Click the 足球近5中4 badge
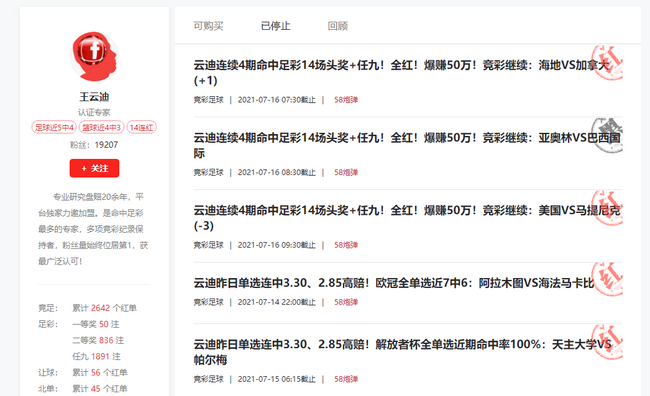 [54, 127]
